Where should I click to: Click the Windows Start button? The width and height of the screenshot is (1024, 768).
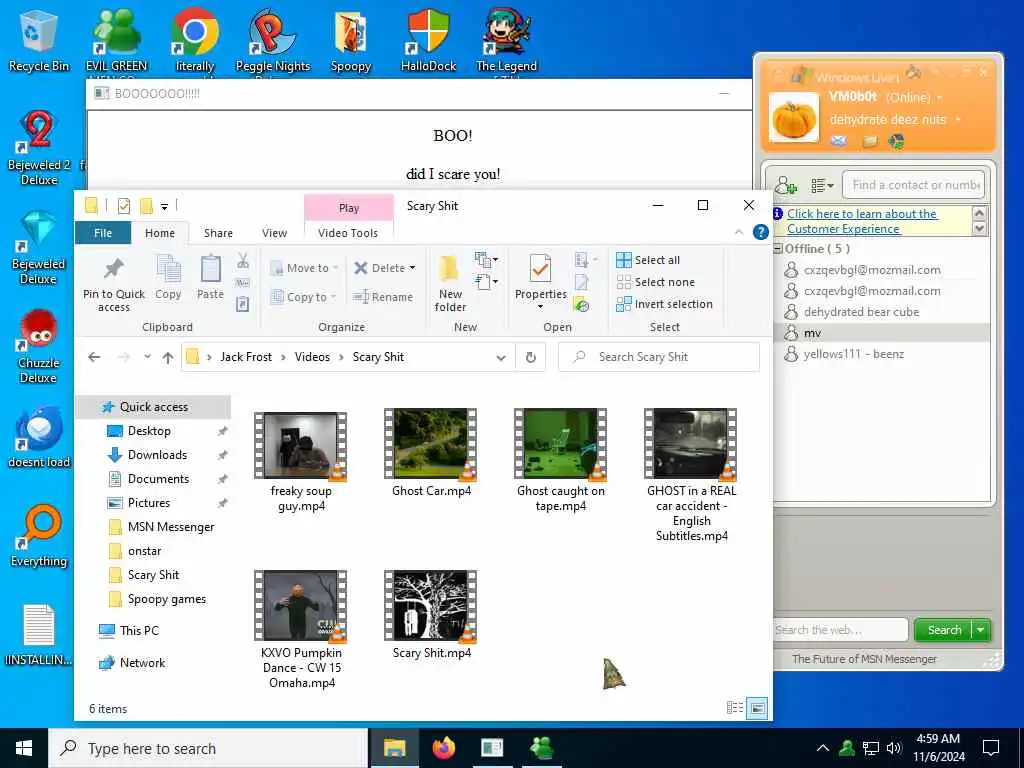point(24,748)
